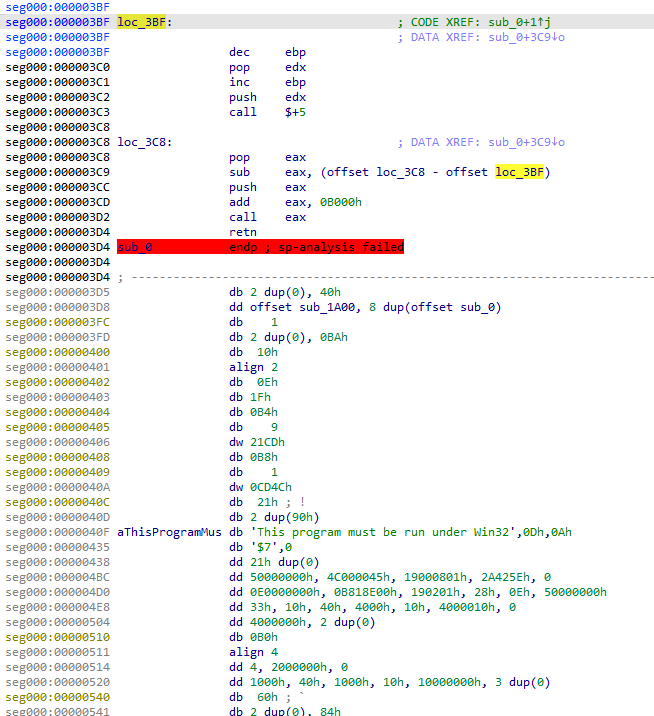Select the loc_3C8: label
The image size is (654, 716).
point(144,142)
